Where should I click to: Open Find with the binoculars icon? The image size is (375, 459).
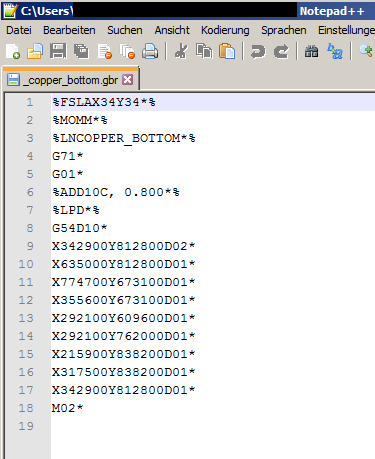(311, 52)
